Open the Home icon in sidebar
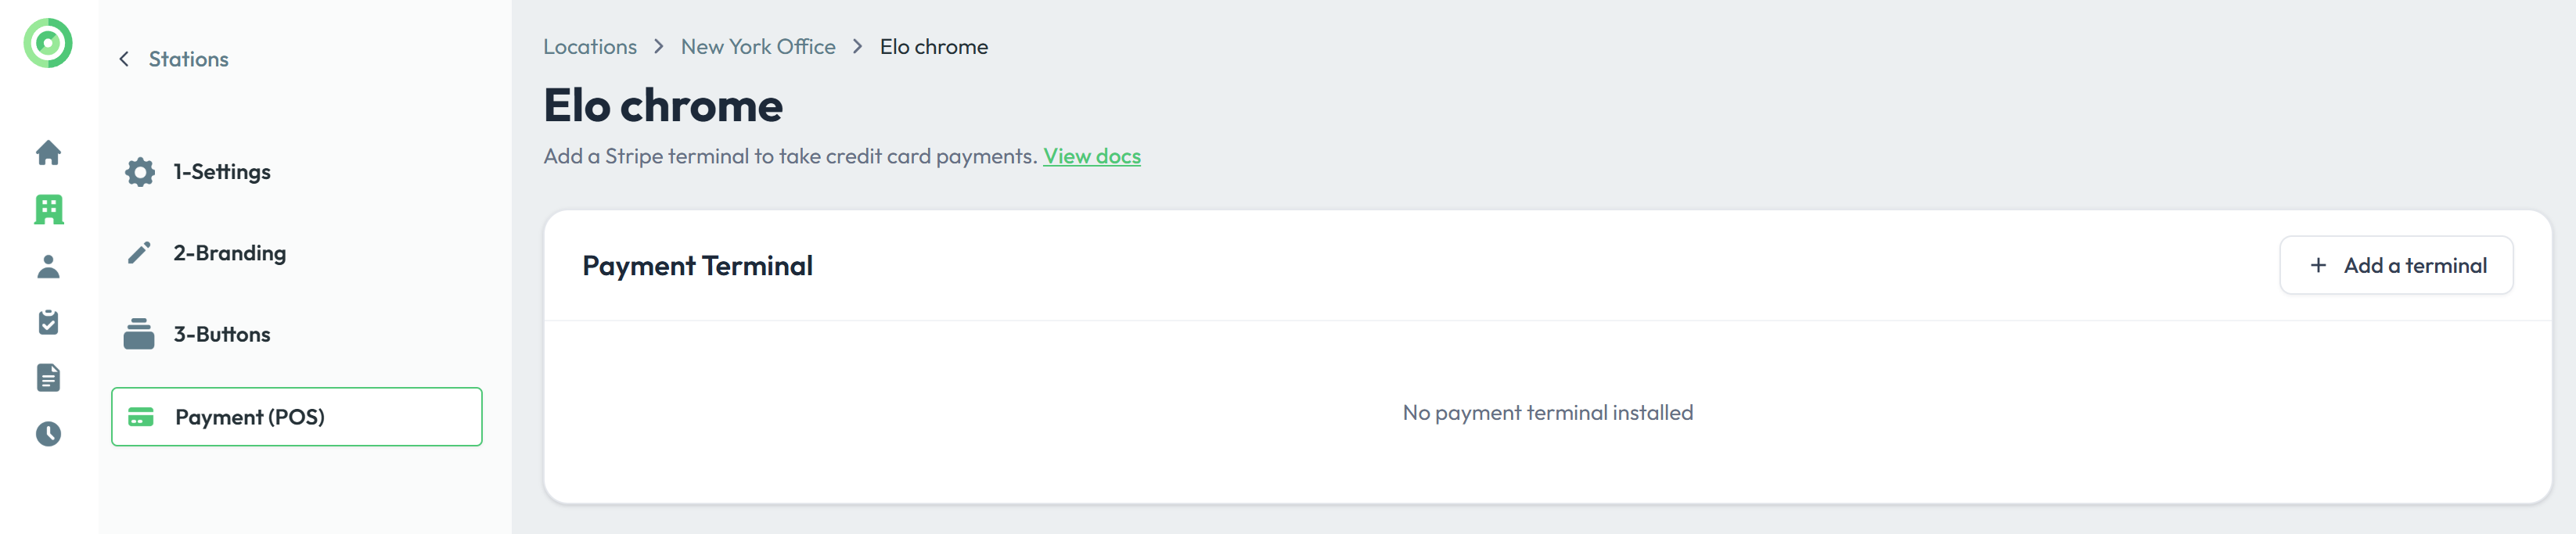Image resolution: width=2576 pixels, height=534 pixels. pyautogui.click(x=48, y=153)
